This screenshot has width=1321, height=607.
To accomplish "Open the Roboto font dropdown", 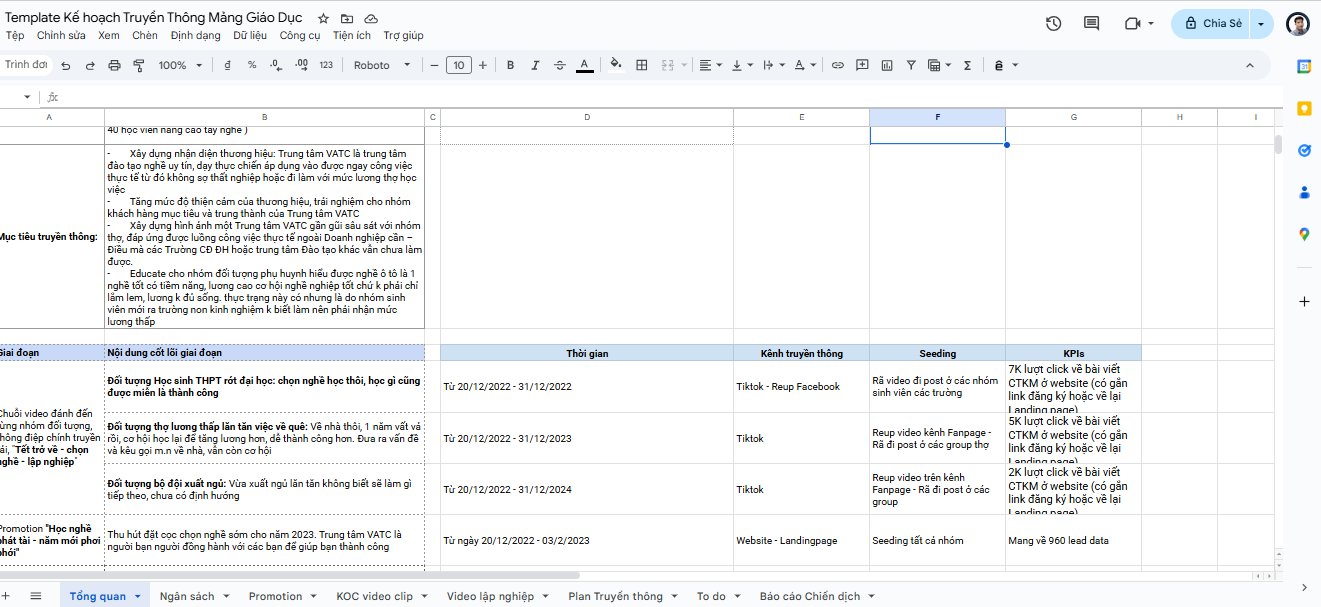I will point(382,65).
